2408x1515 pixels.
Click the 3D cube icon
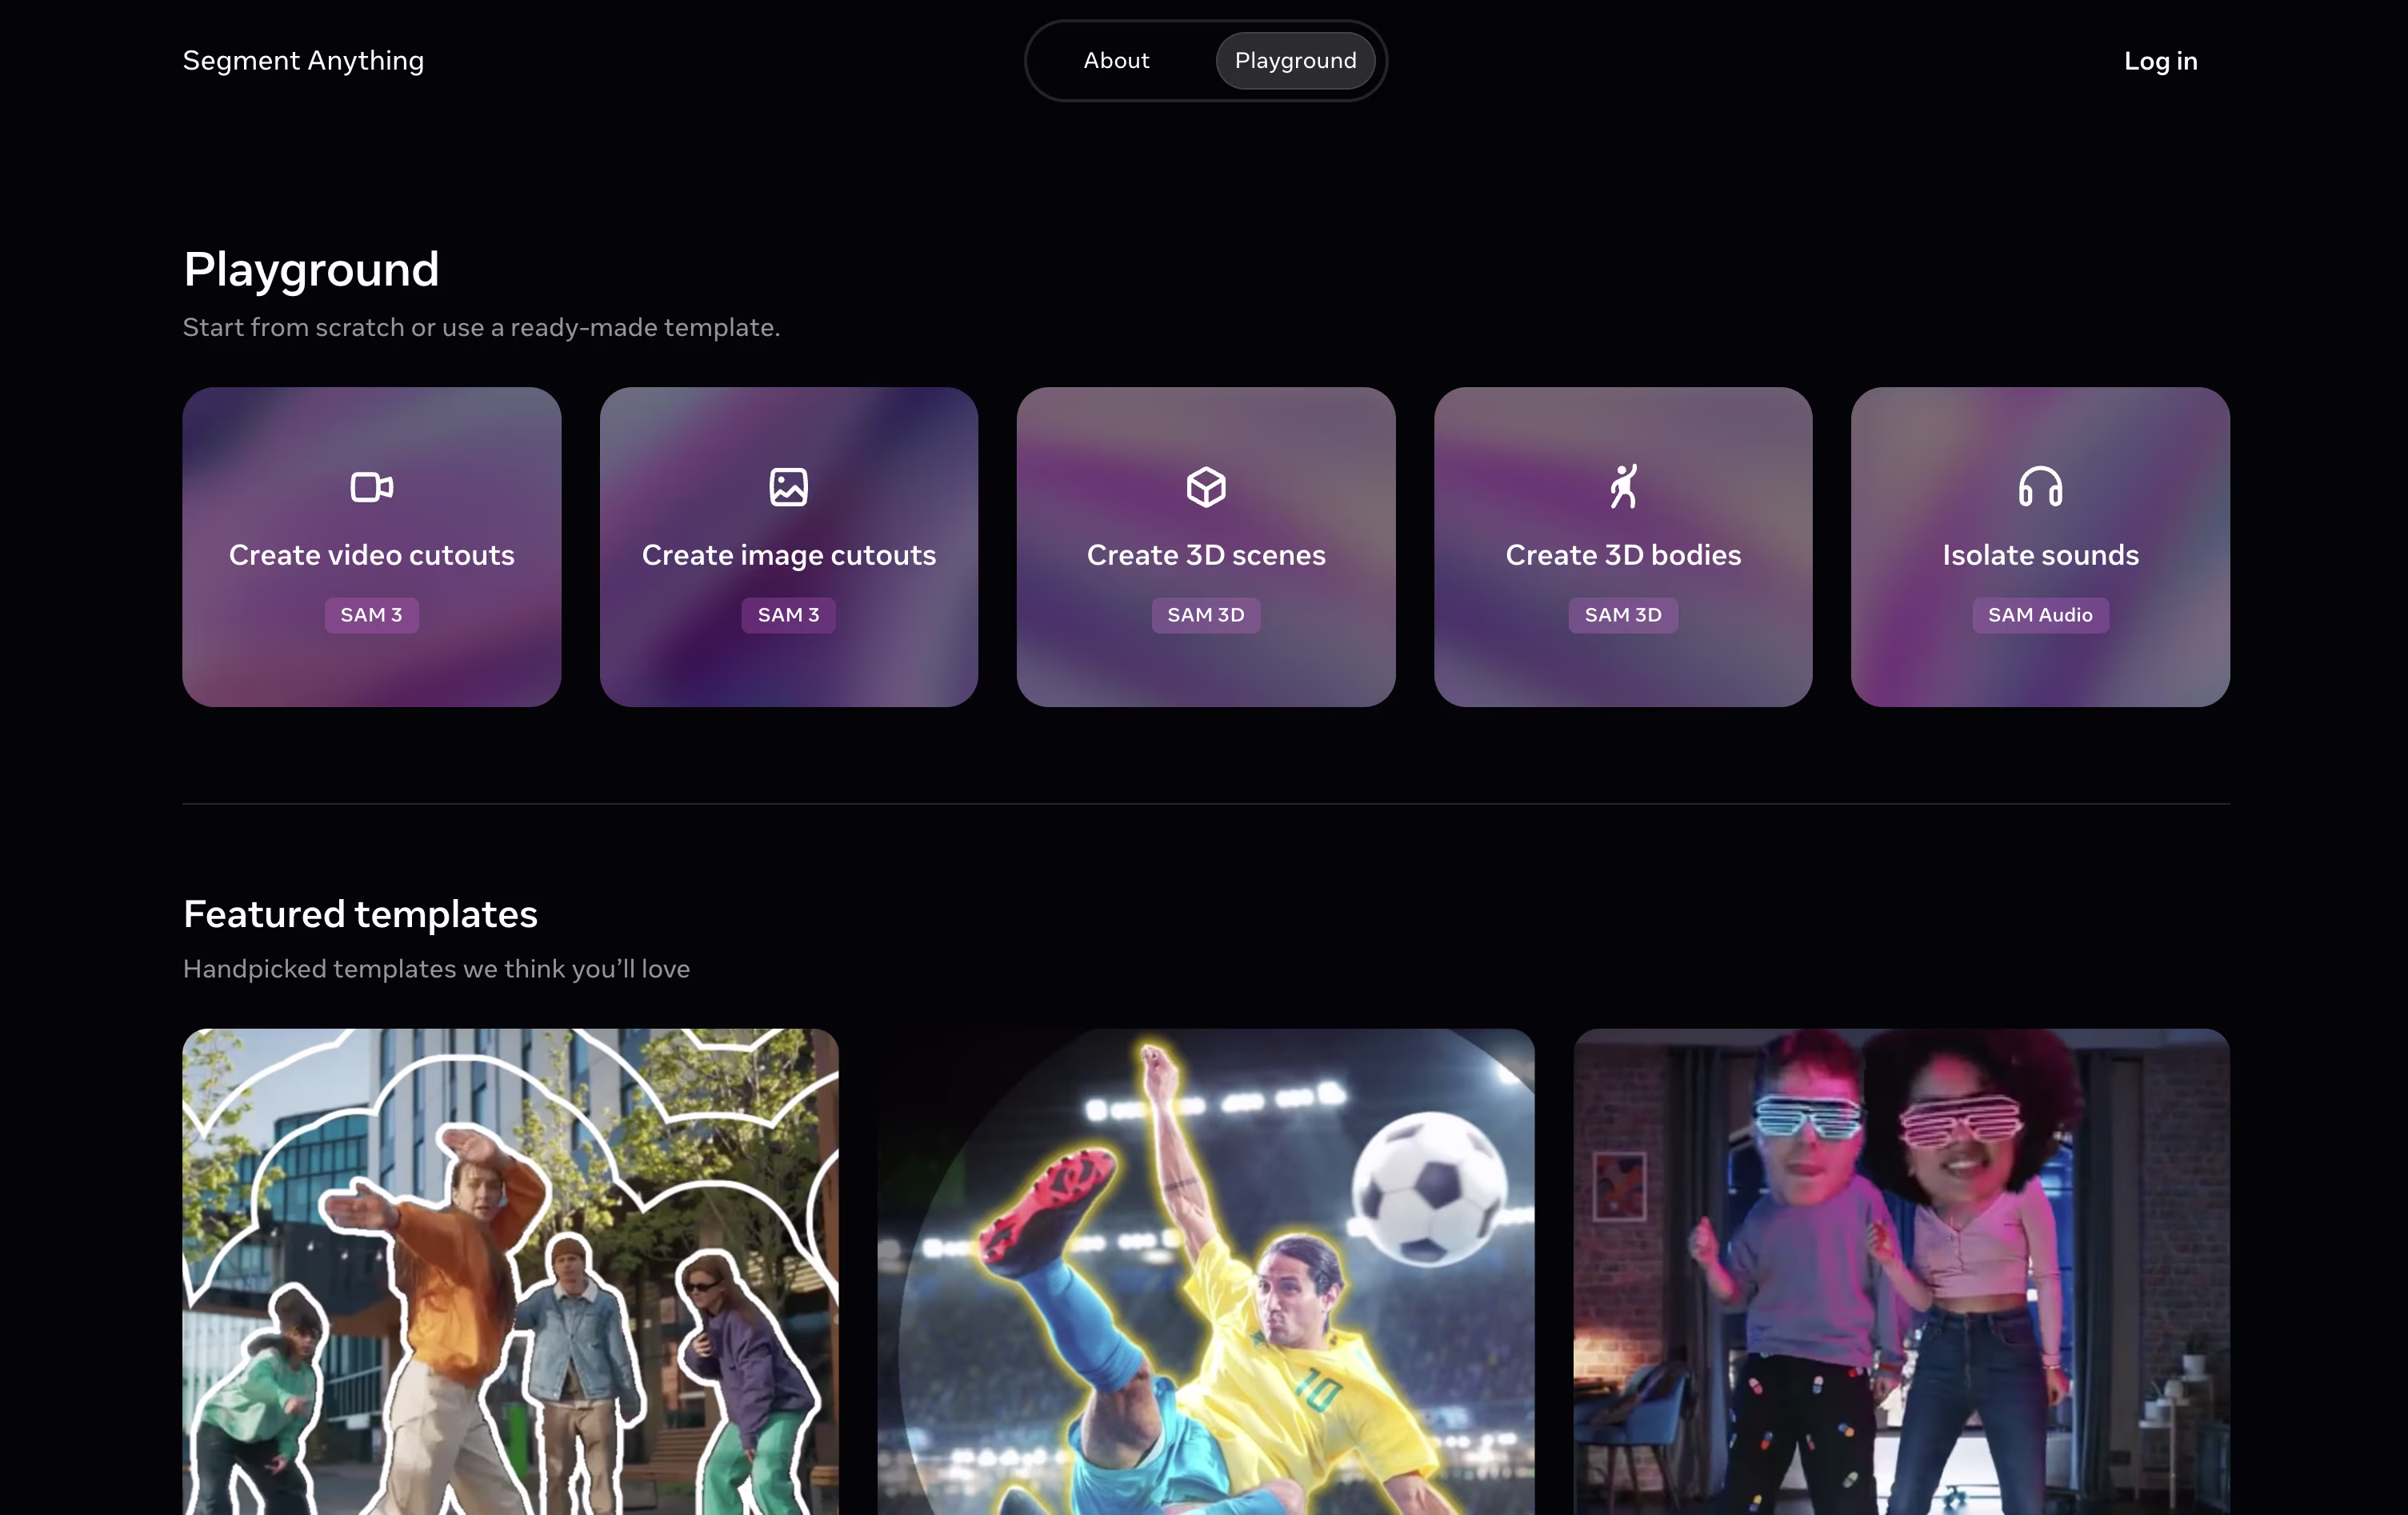(x=1206, y=487)
